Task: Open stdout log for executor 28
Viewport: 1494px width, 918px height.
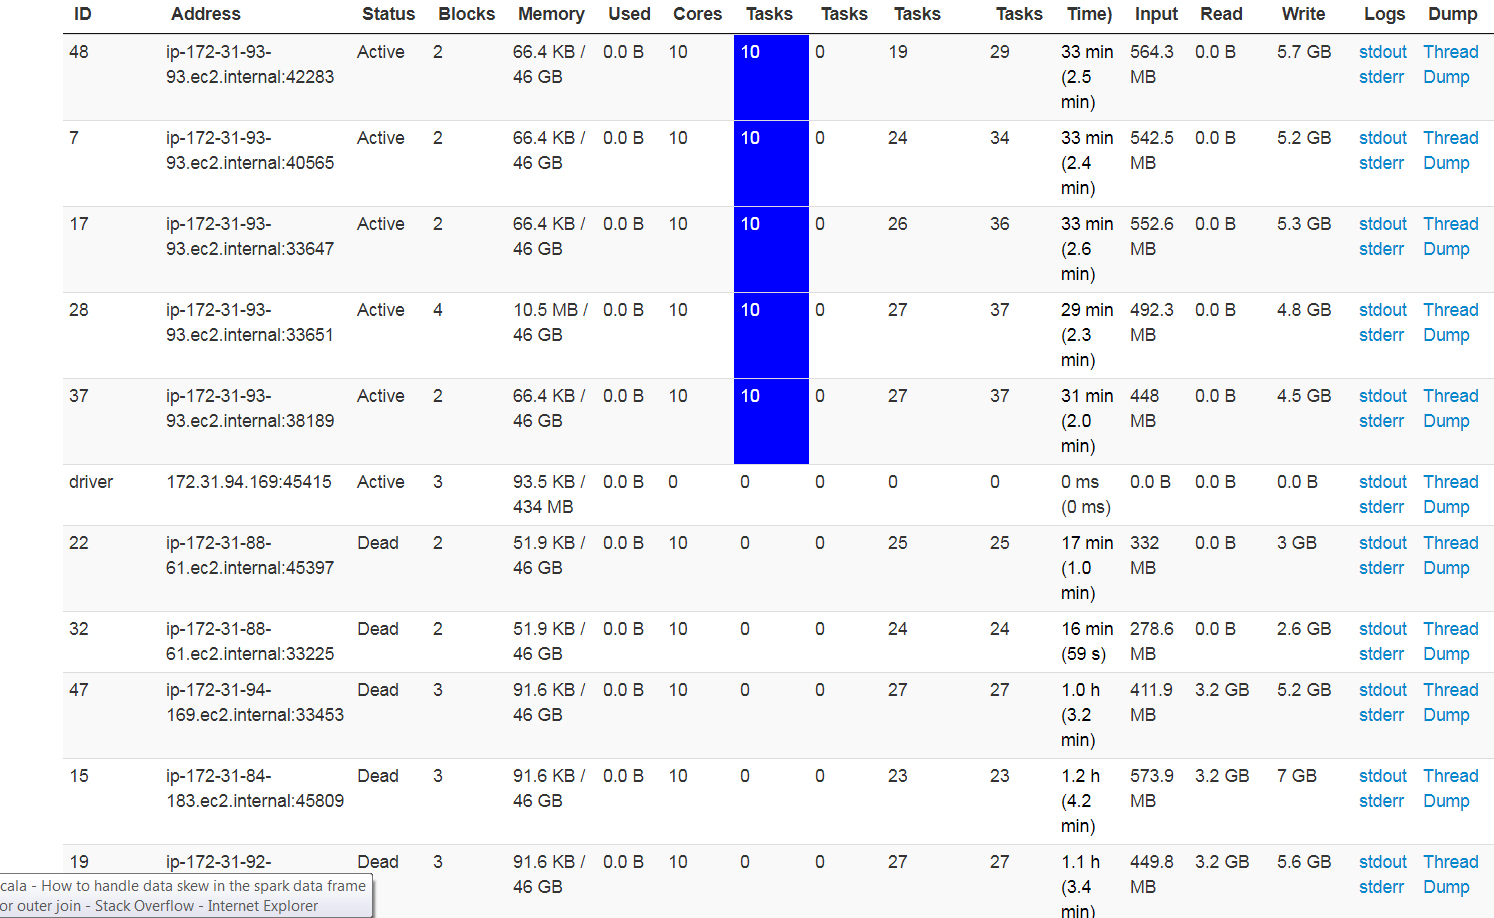Action: 1382,310
